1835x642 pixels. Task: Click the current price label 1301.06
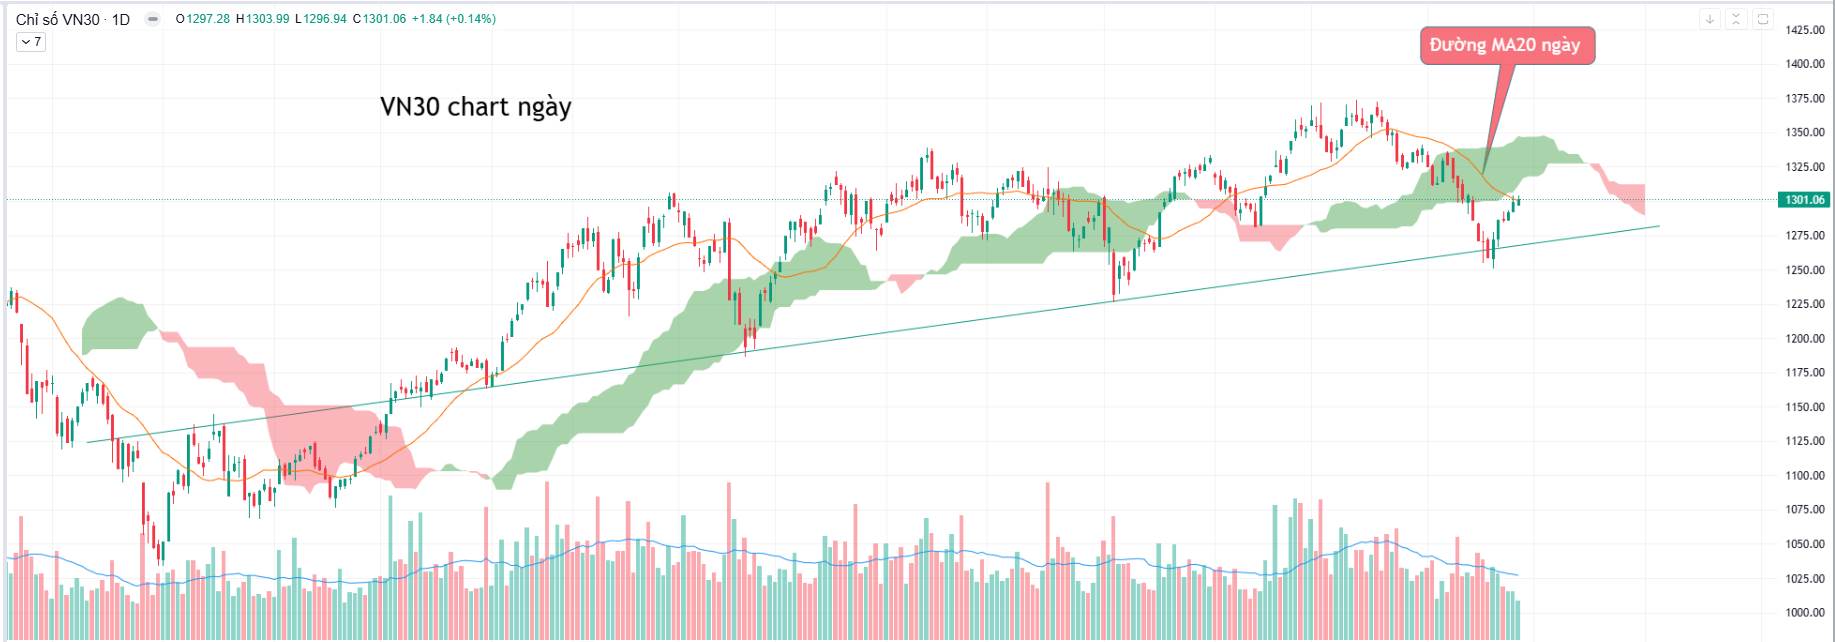pos(1804,200)
